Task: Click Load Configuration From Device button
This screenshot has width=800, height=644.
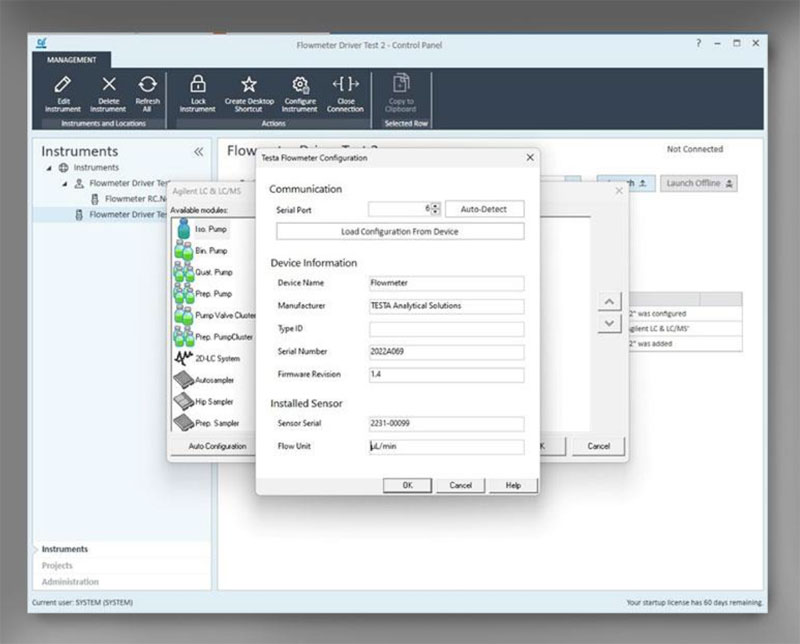Action: [400, 232]
